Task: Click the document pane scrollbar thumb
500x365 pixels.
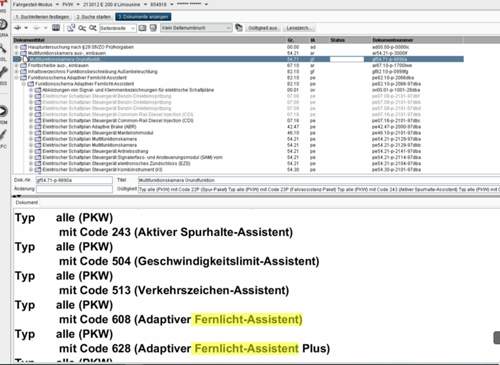Action: [497, 338]
